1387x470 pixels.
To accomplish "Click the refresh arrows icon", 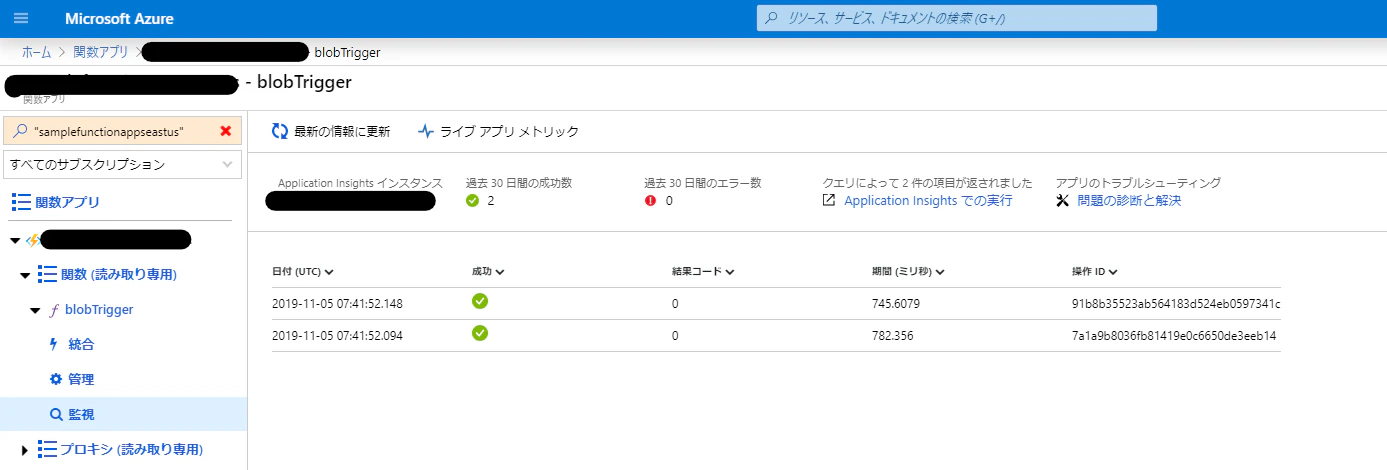I will [x=280, y=131].
